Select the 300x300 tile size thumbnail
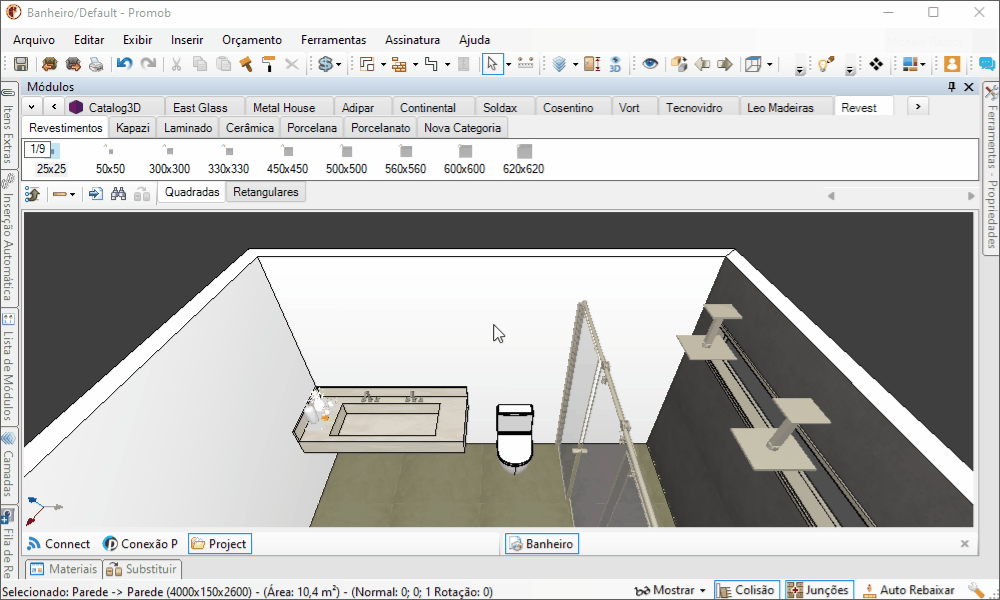Screen dimensions: 1000x600 pyautogui.click(x=169, y=159)
